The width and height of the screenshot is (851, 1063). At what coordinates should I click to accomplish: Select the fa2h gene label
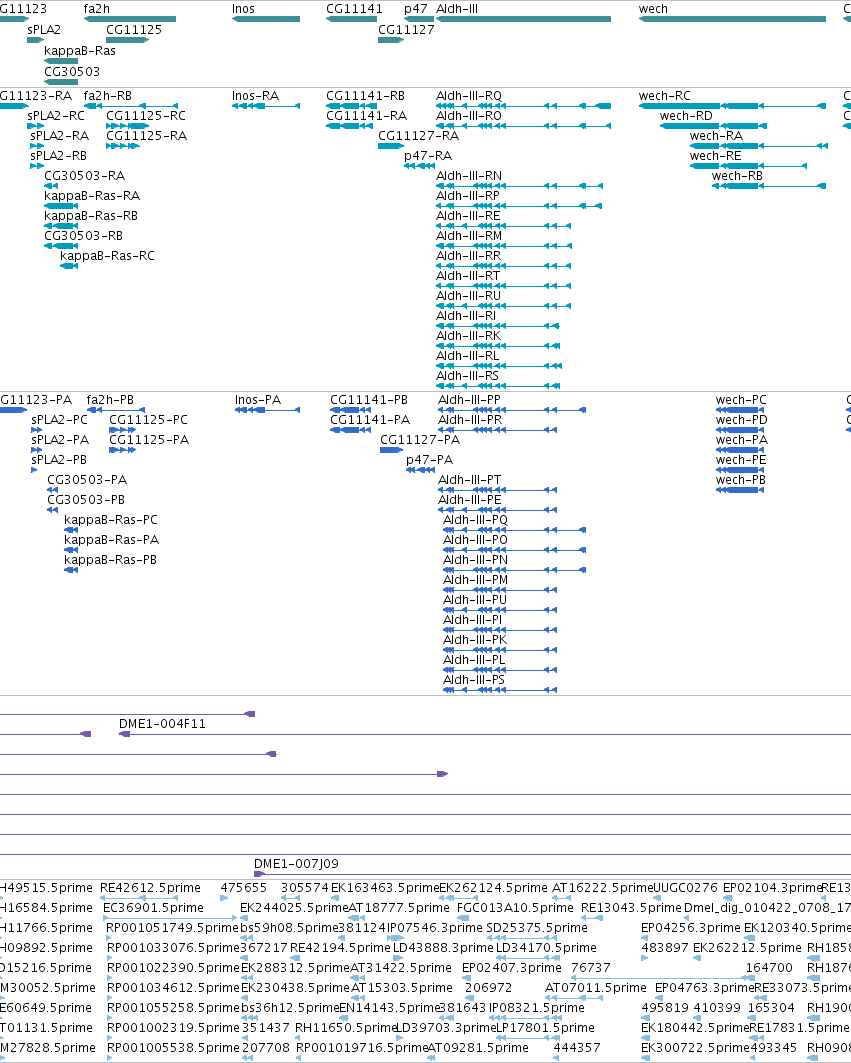pyautogui.click(x=96, y=9)
